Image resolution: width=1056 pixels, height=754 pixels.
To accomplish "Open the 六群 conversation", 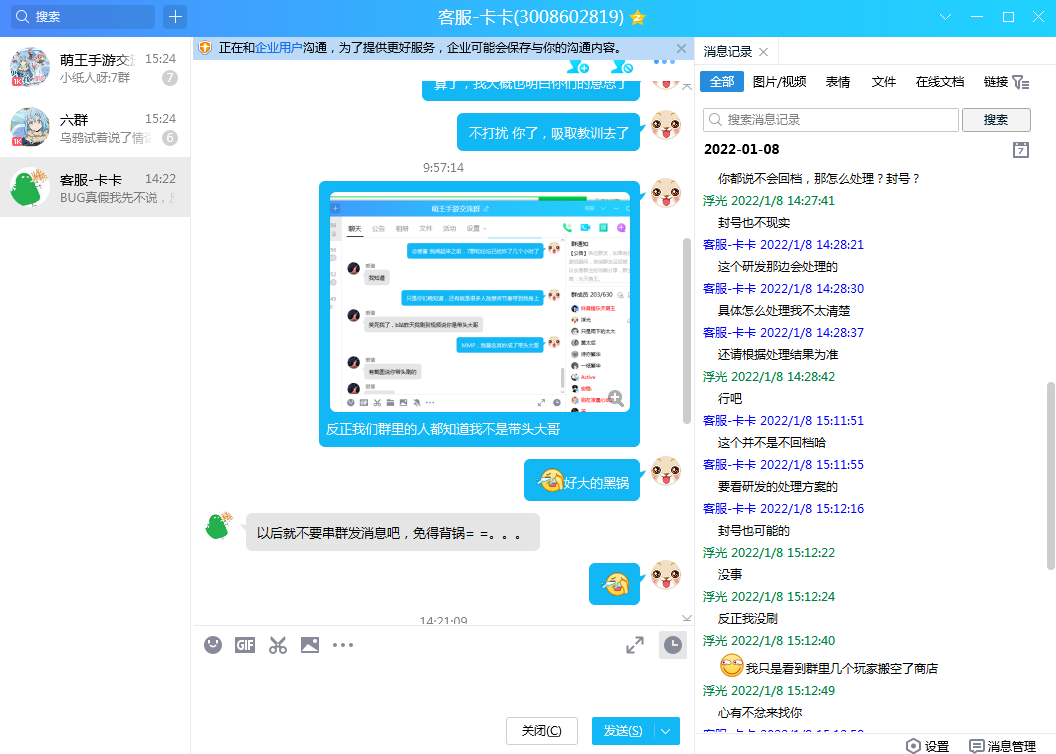I will click(x=95, y=128).
